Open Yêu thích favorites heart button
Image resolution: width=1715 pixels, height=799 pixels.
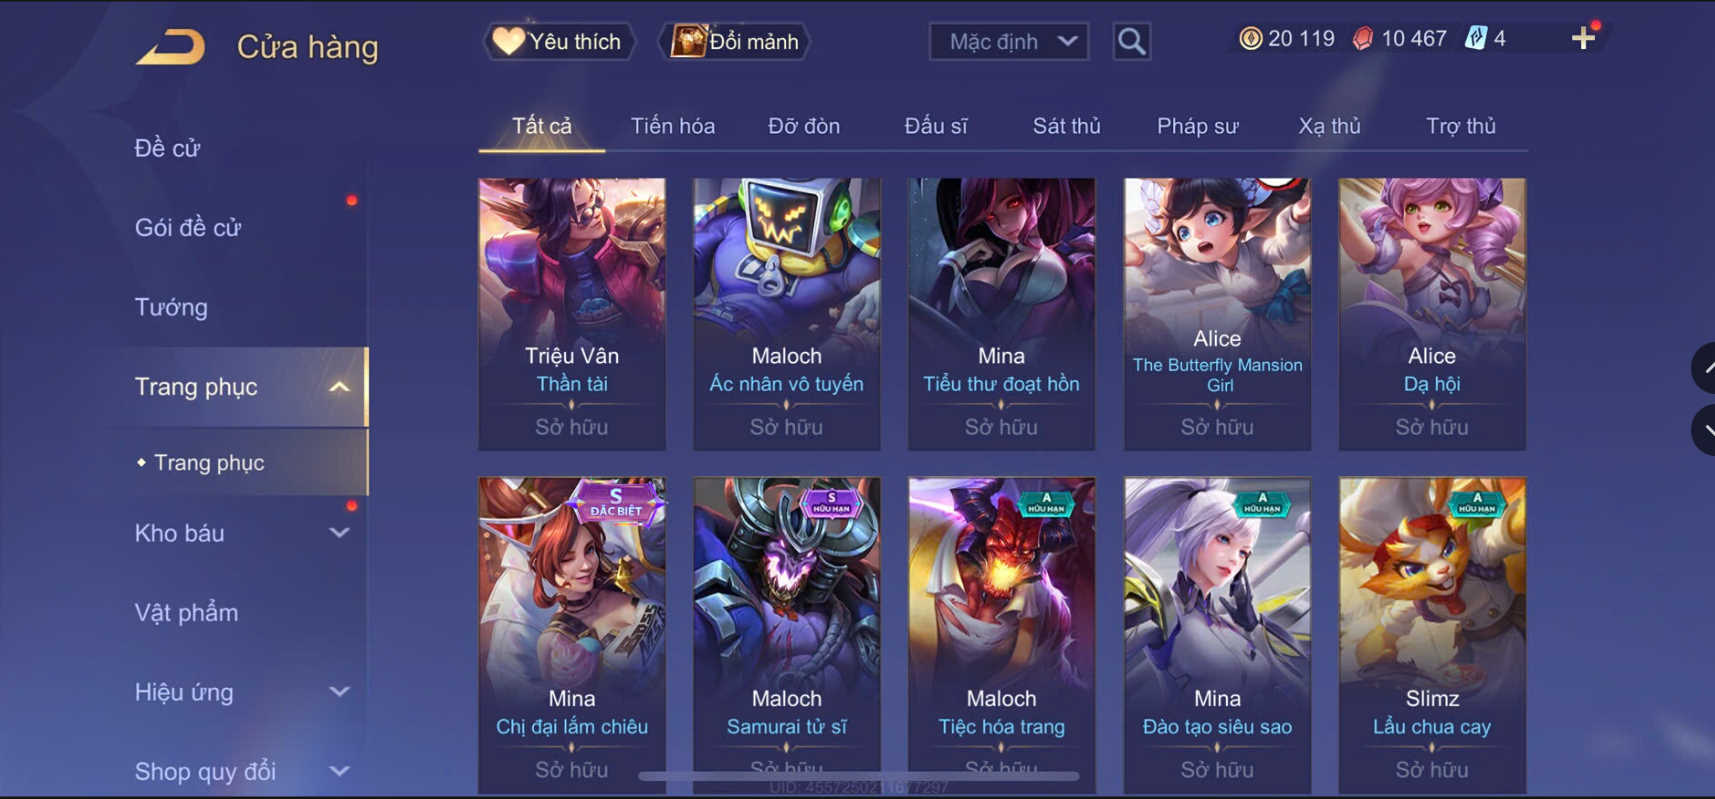pos(559,42)
